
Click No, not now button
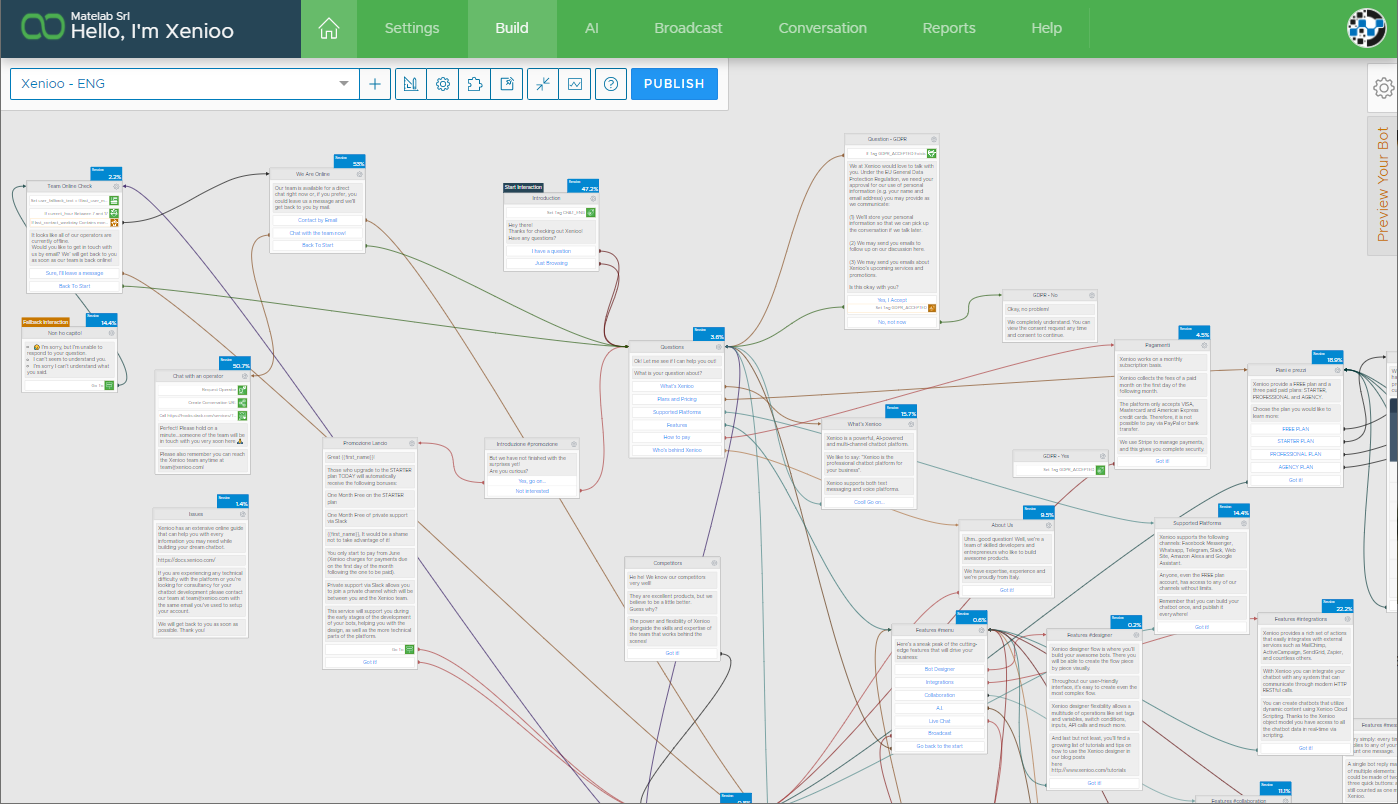coord(892,322)
